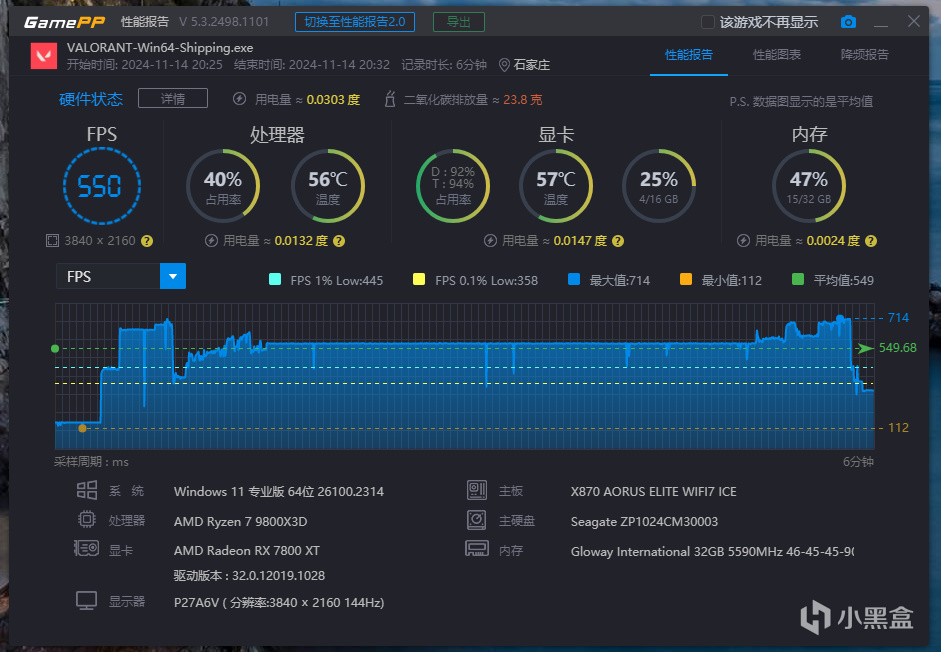
Task: Click help icon beside processor 0.0132 度
Action: coord(339,241)
